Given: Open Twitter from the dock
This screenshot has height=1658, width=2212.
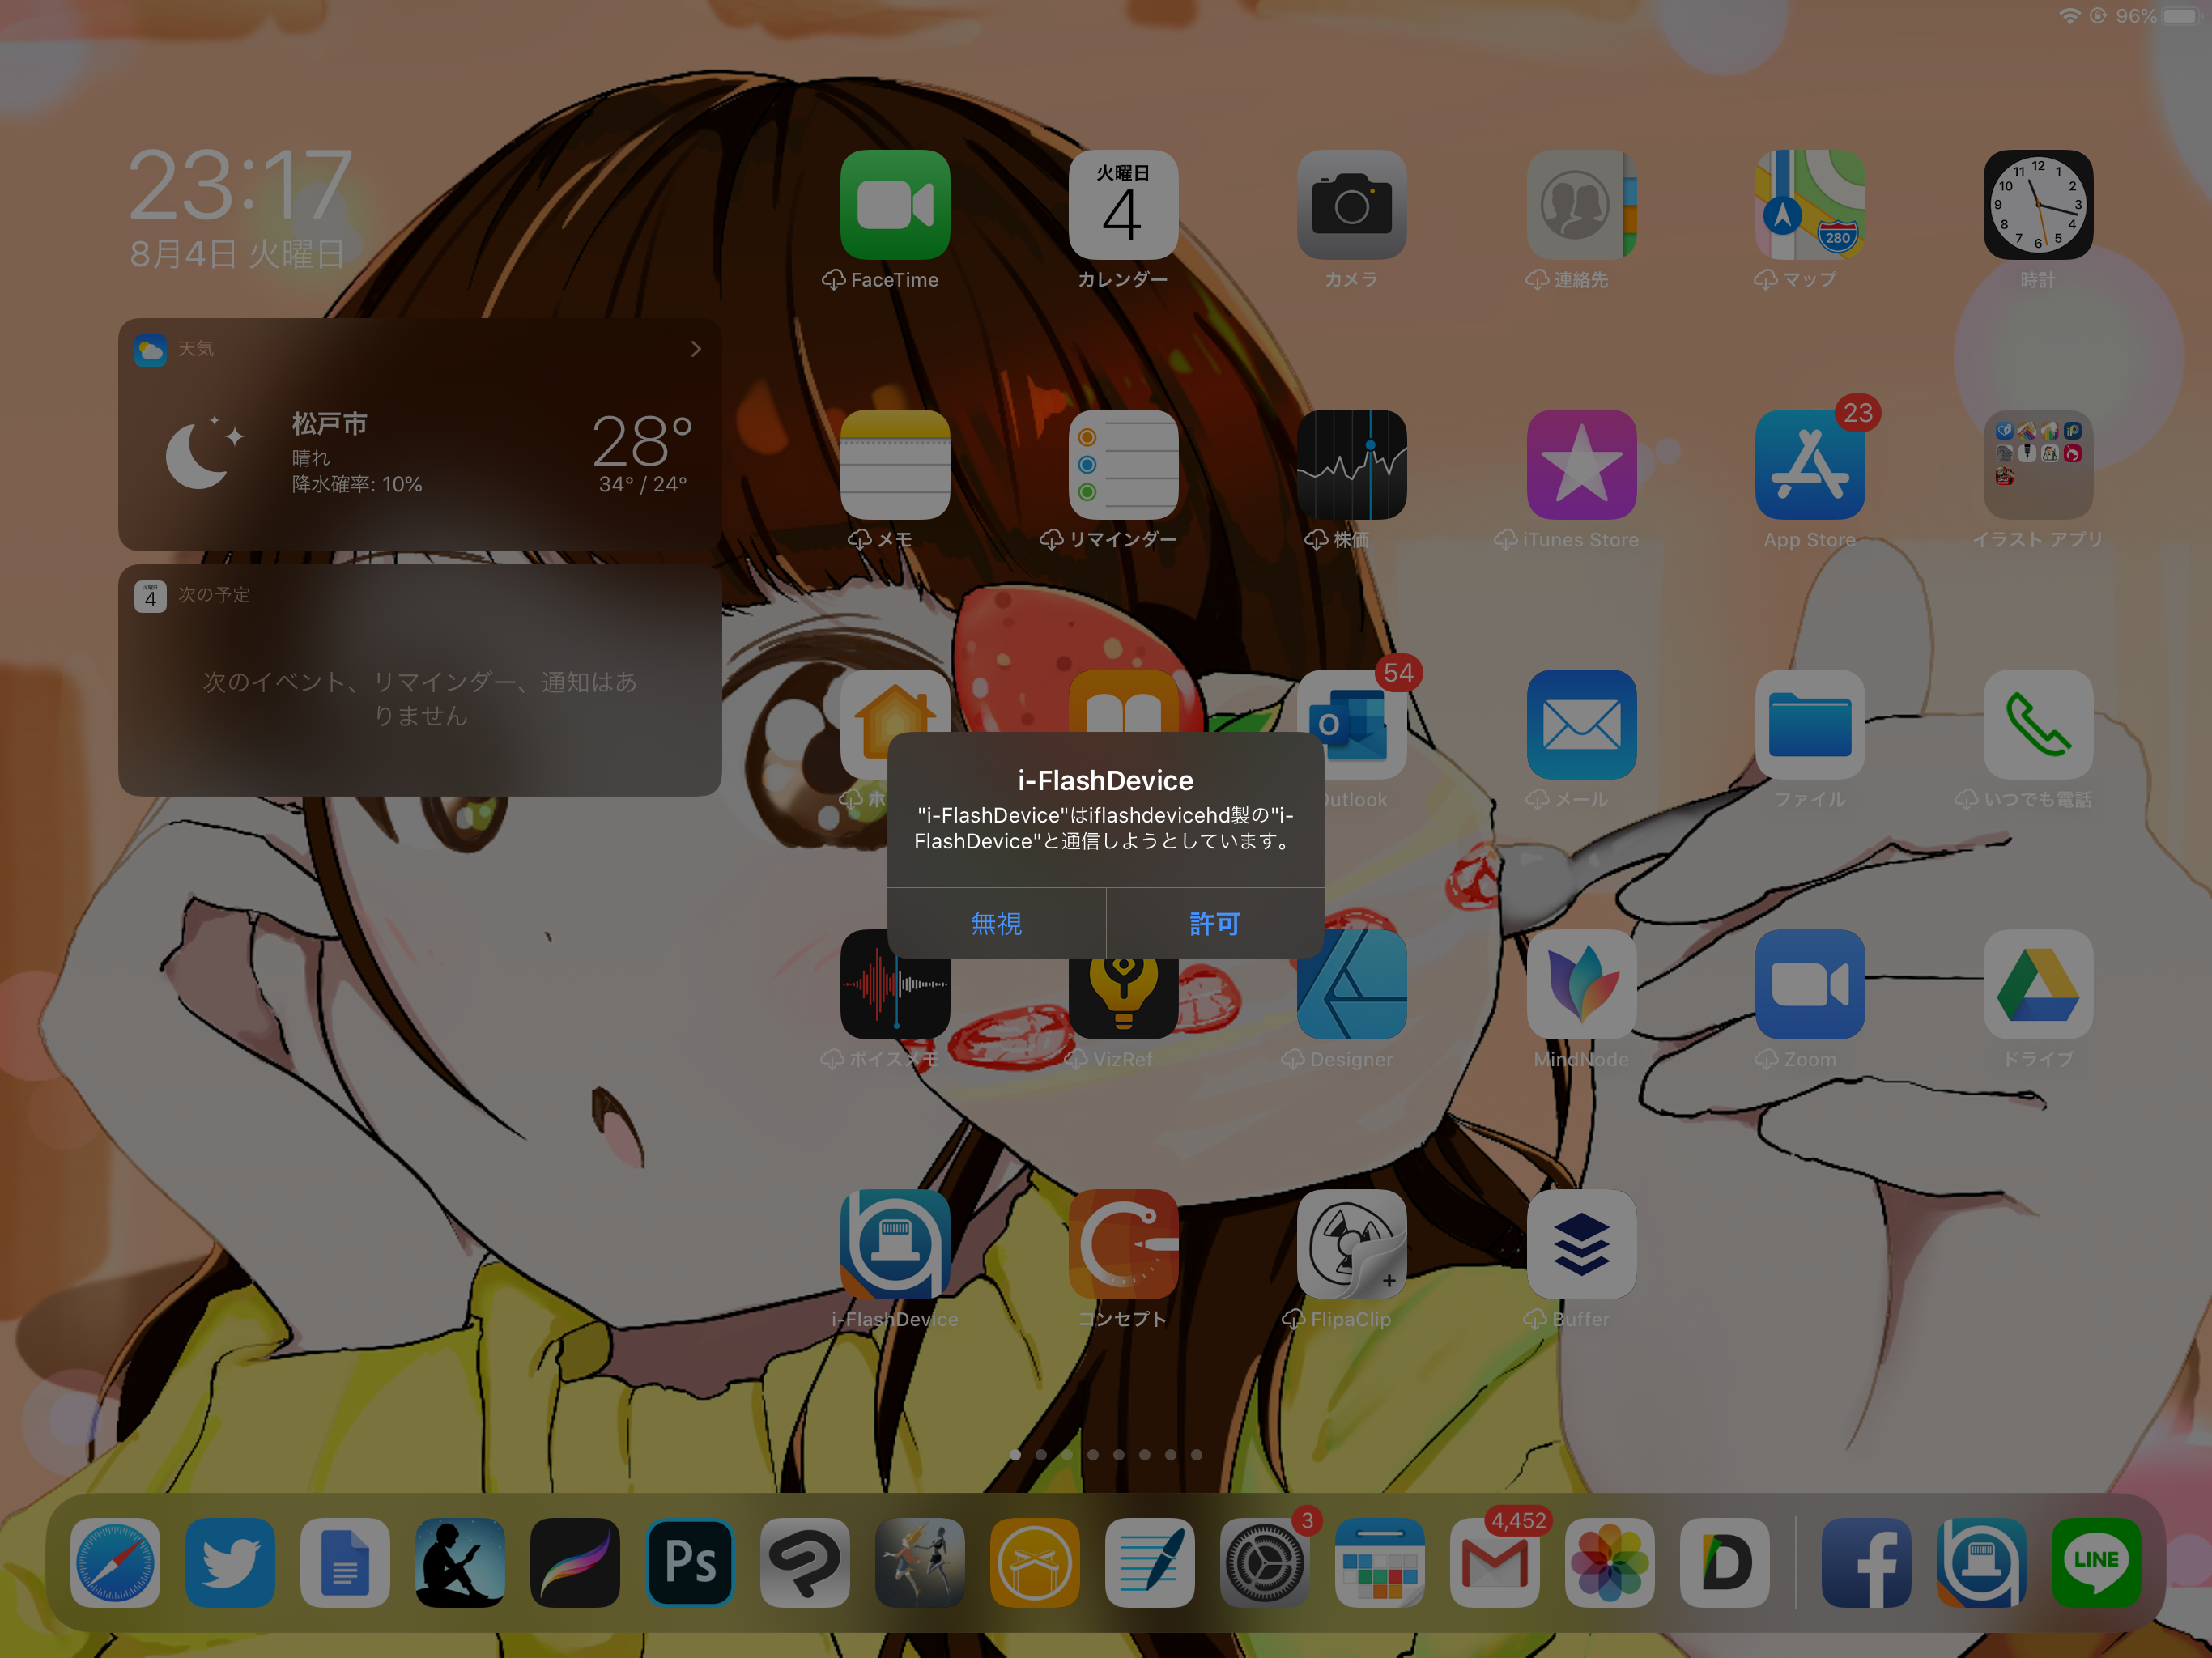Looking at the screenshot, I should coord(230,1562).
